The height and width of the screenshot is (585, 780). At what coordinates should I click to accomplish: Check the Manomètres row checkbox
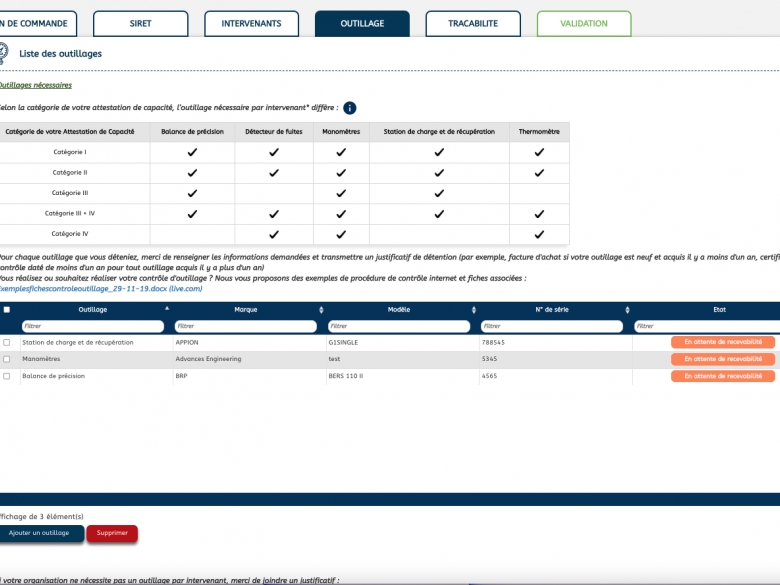(x=6, y=359)
